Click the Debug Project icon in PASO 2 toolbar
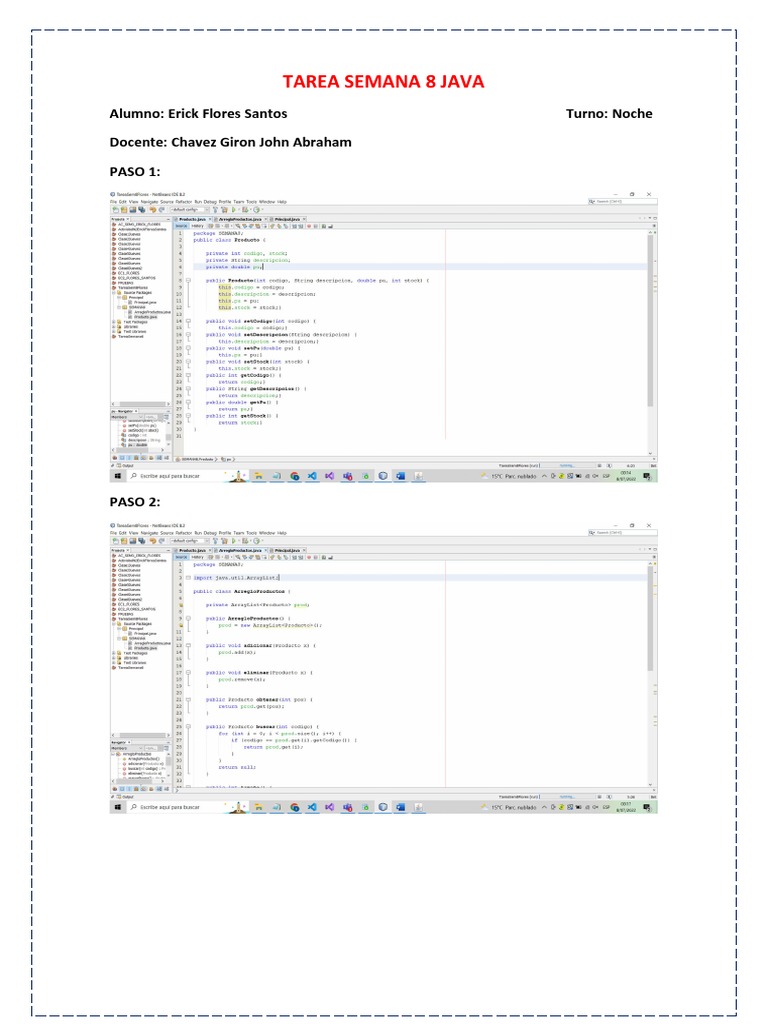Image resolution: width=768 pixels, height=1024 pixels. point(245,541)
